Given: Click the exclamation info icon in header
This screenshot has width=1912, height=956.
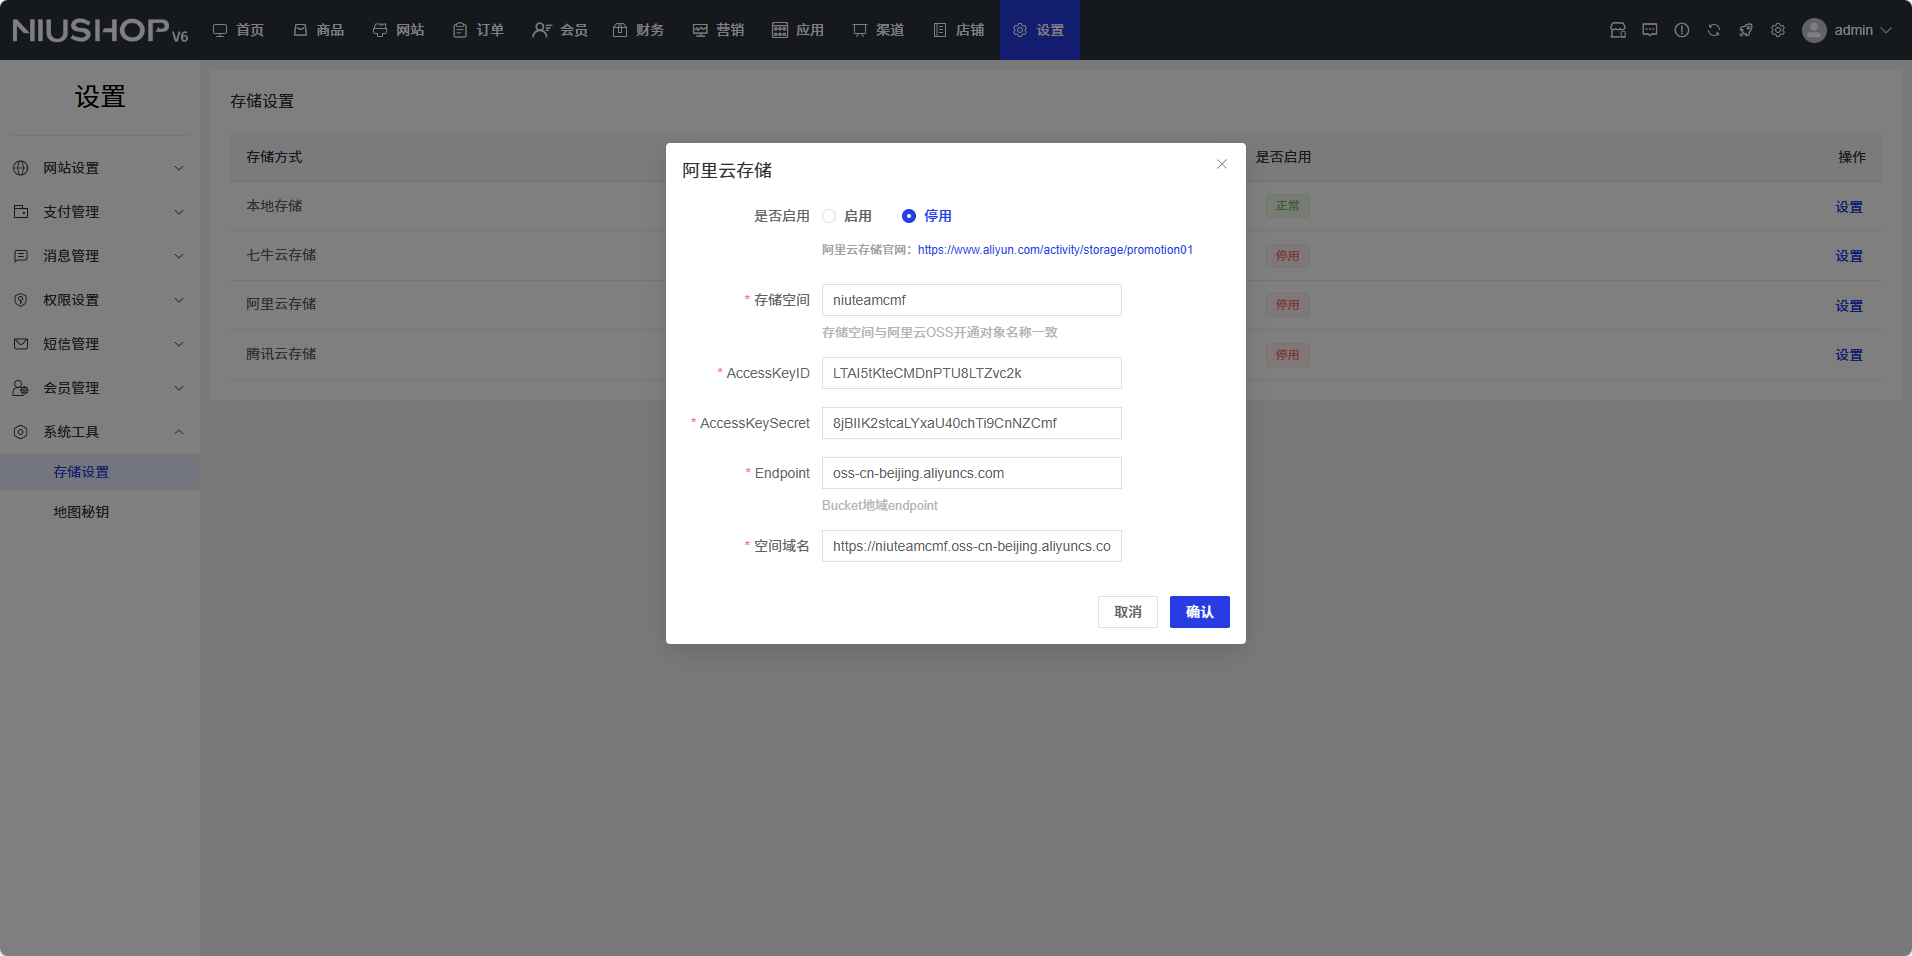Looking at the screenshot, I should click(1682, 30).
